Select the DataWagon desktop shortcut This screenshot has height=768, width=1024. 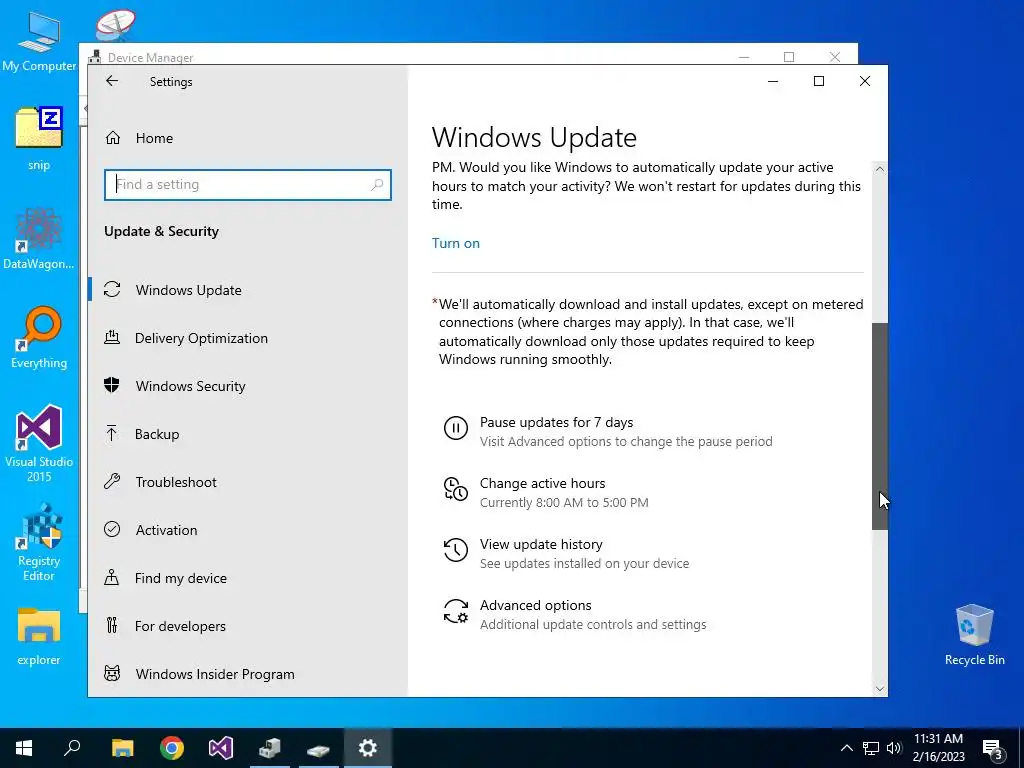pos(39,238)
